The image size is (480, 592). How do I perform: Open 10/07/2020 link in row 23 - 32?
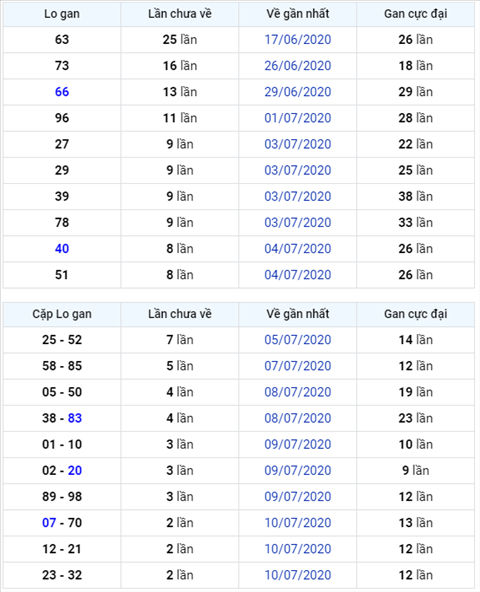298,575
